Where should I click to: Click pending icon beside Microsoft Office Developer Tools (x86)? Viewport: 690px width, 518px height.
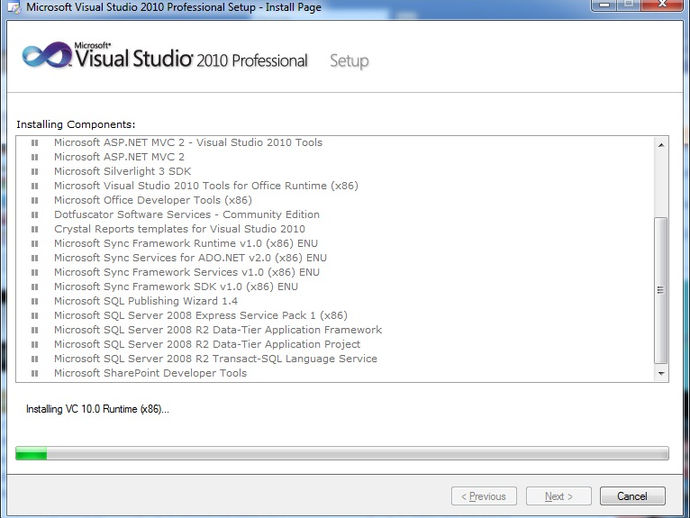pos(35,200)
